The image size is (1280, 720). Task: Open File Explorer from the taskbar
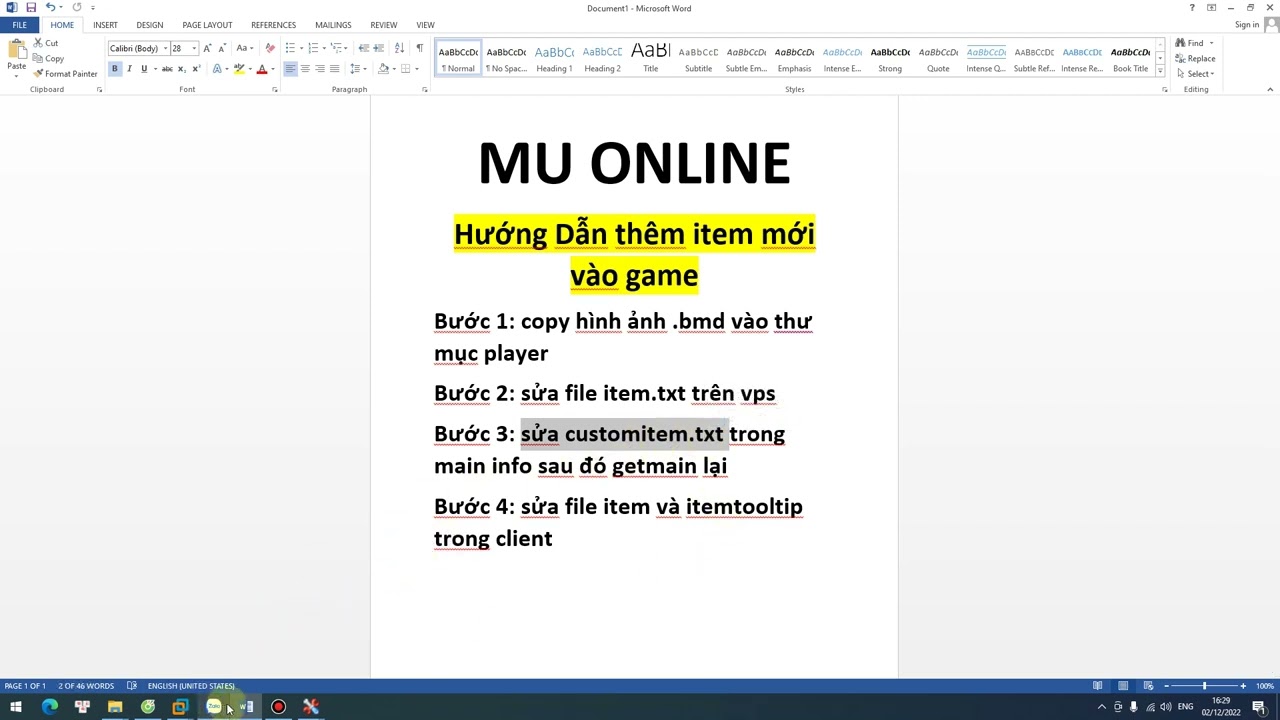115,707
